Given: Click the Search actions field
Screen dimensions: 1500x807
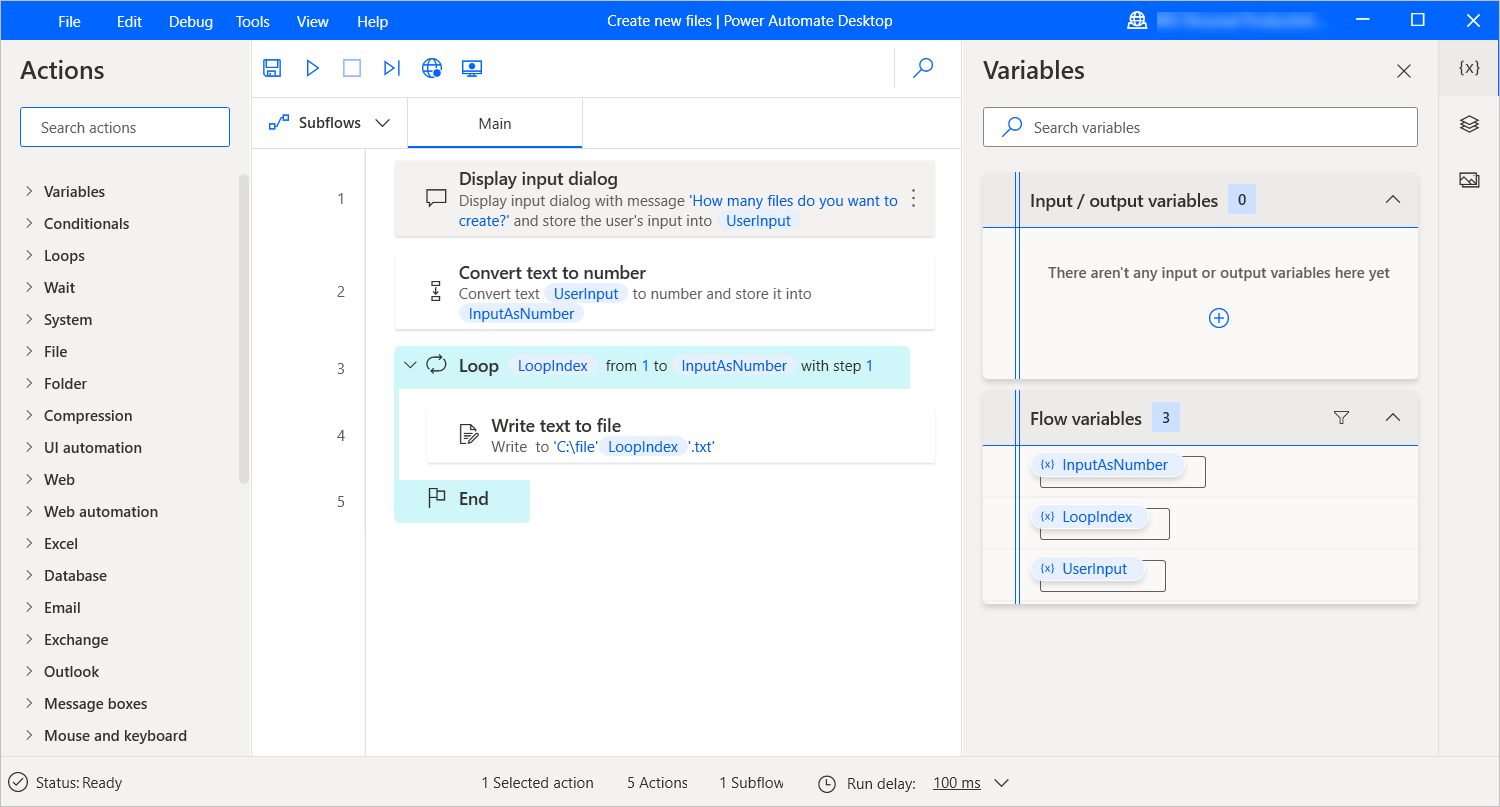Looking at the screenshot, I should coord(125,128).
